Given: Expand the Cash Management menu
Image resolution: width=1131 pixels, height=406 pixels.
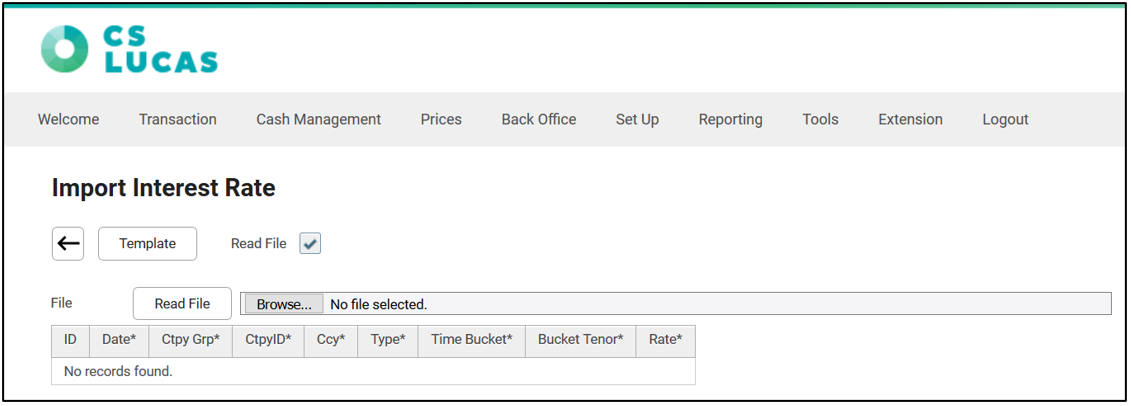Looking at the screenshot, I should [x=318, y=119].
